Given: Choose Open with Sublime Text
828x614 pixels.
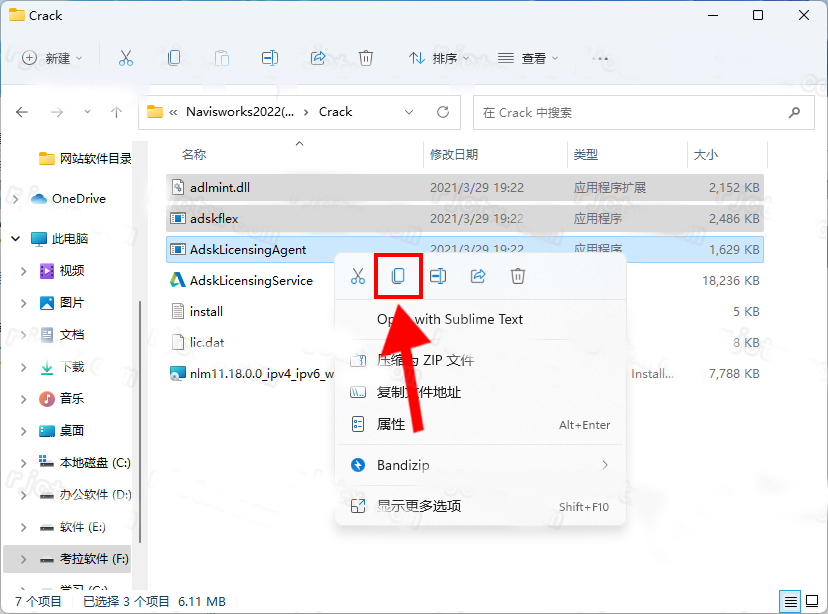Looking at the screenshot, I should click(x=481, y=319).
